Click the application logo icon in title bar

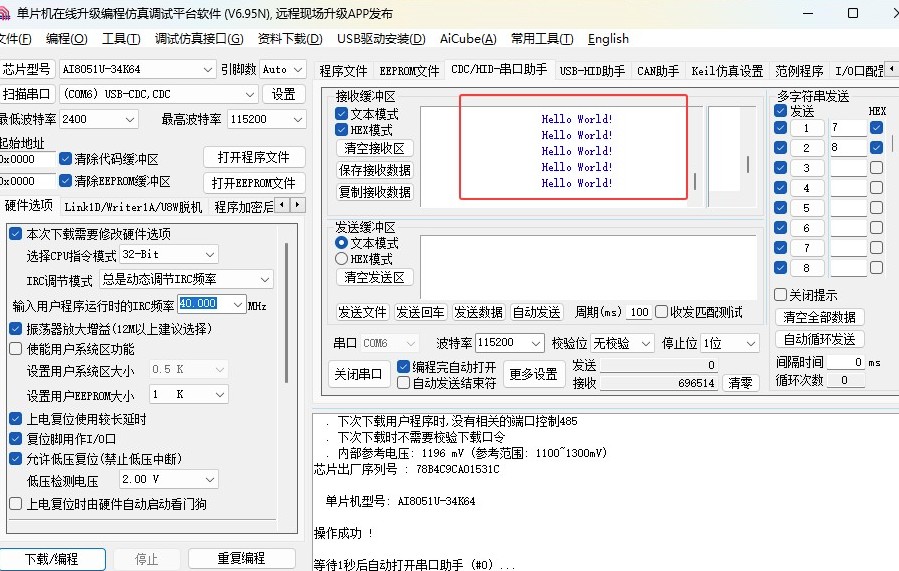[x=3, y=13]
